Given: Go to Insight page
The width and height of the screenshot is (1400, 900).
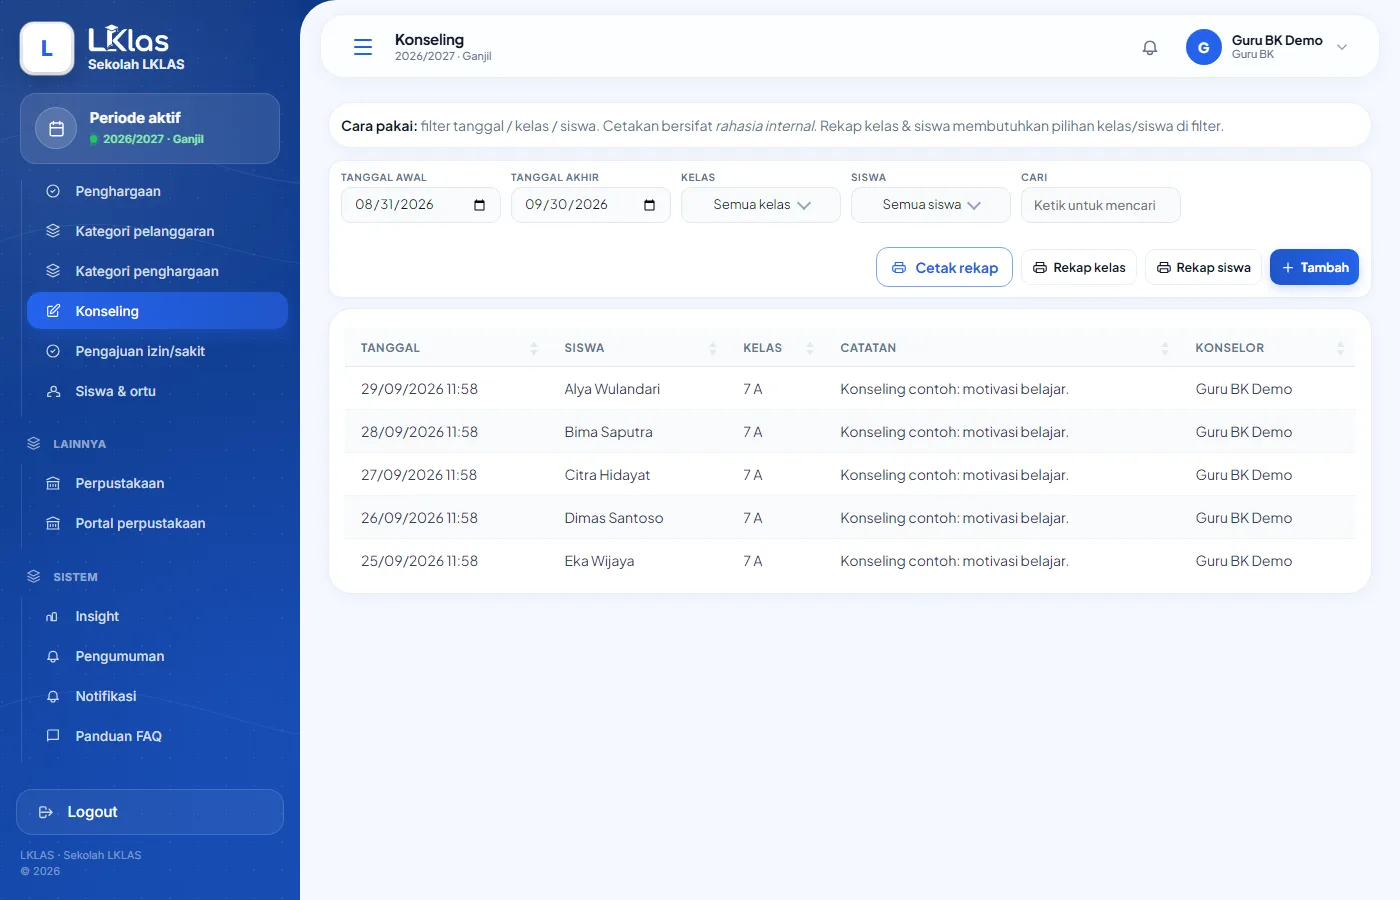Looking at the screenshot, I should 157,616.
